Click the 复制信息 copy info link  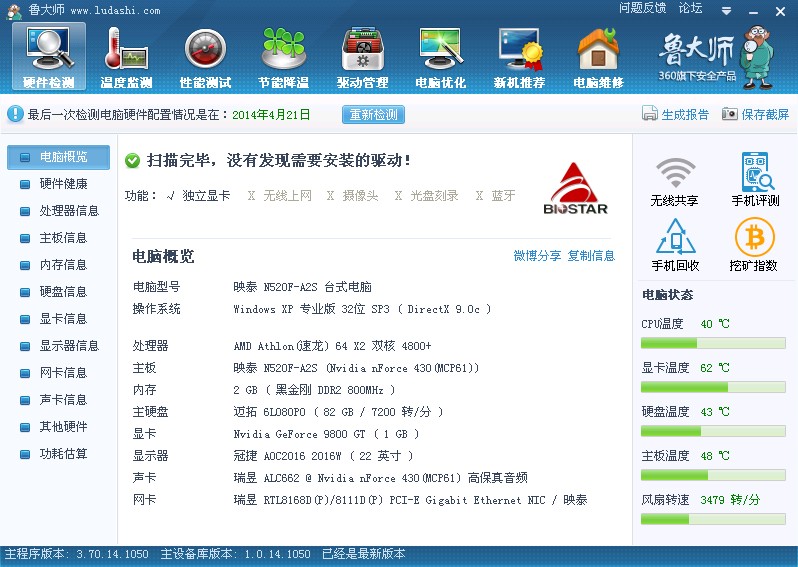click(591, 256)
